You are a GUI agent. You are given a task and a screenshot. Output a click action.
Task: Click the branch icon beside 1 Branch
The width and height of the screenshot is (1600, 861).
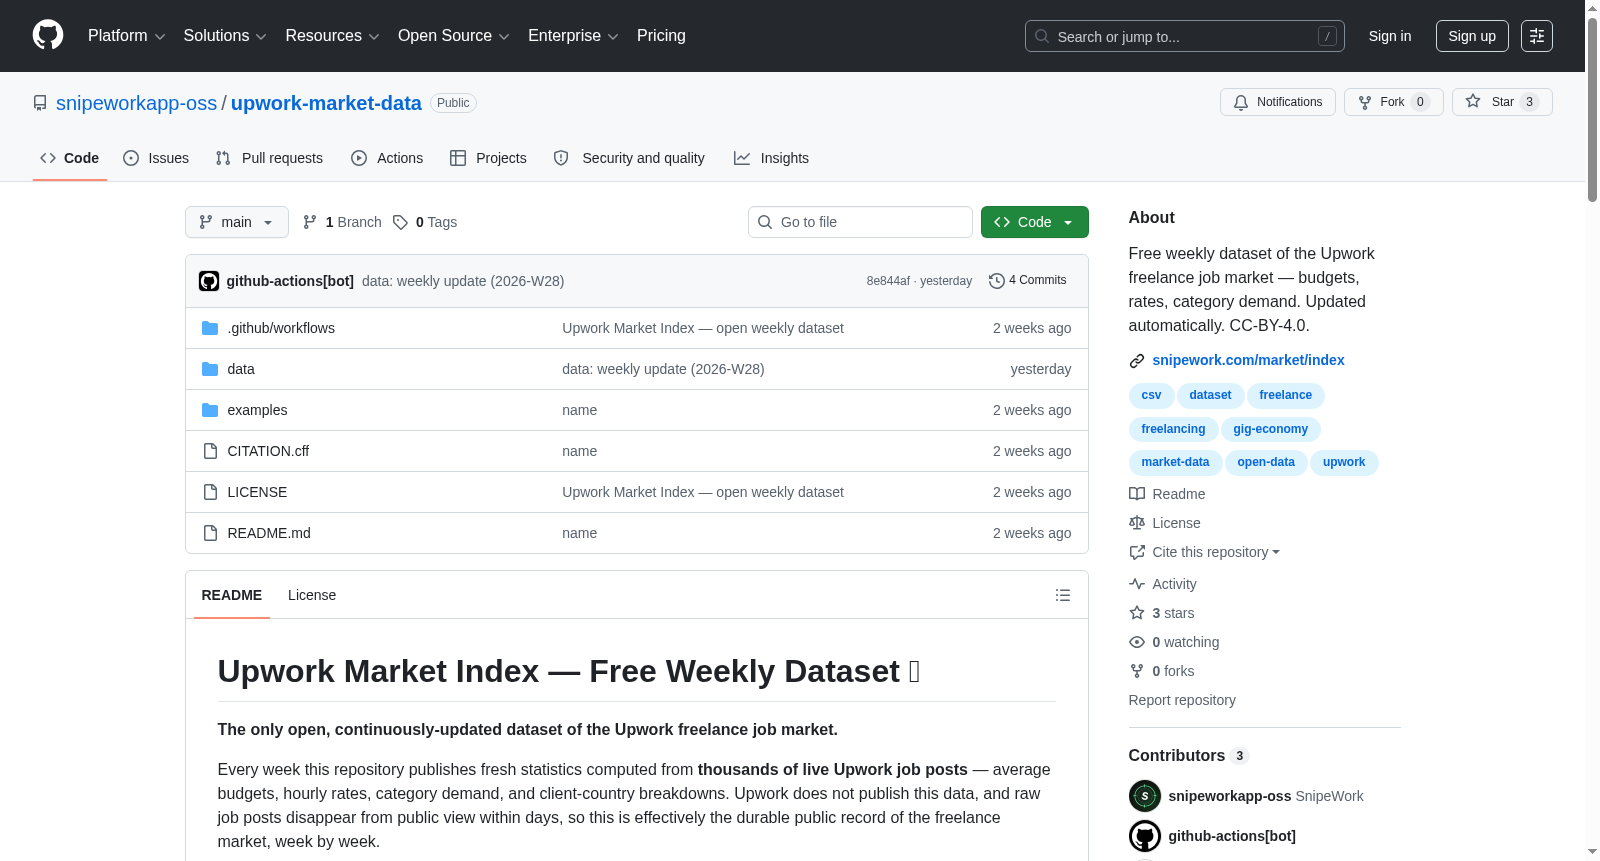(x=310, y=222)
